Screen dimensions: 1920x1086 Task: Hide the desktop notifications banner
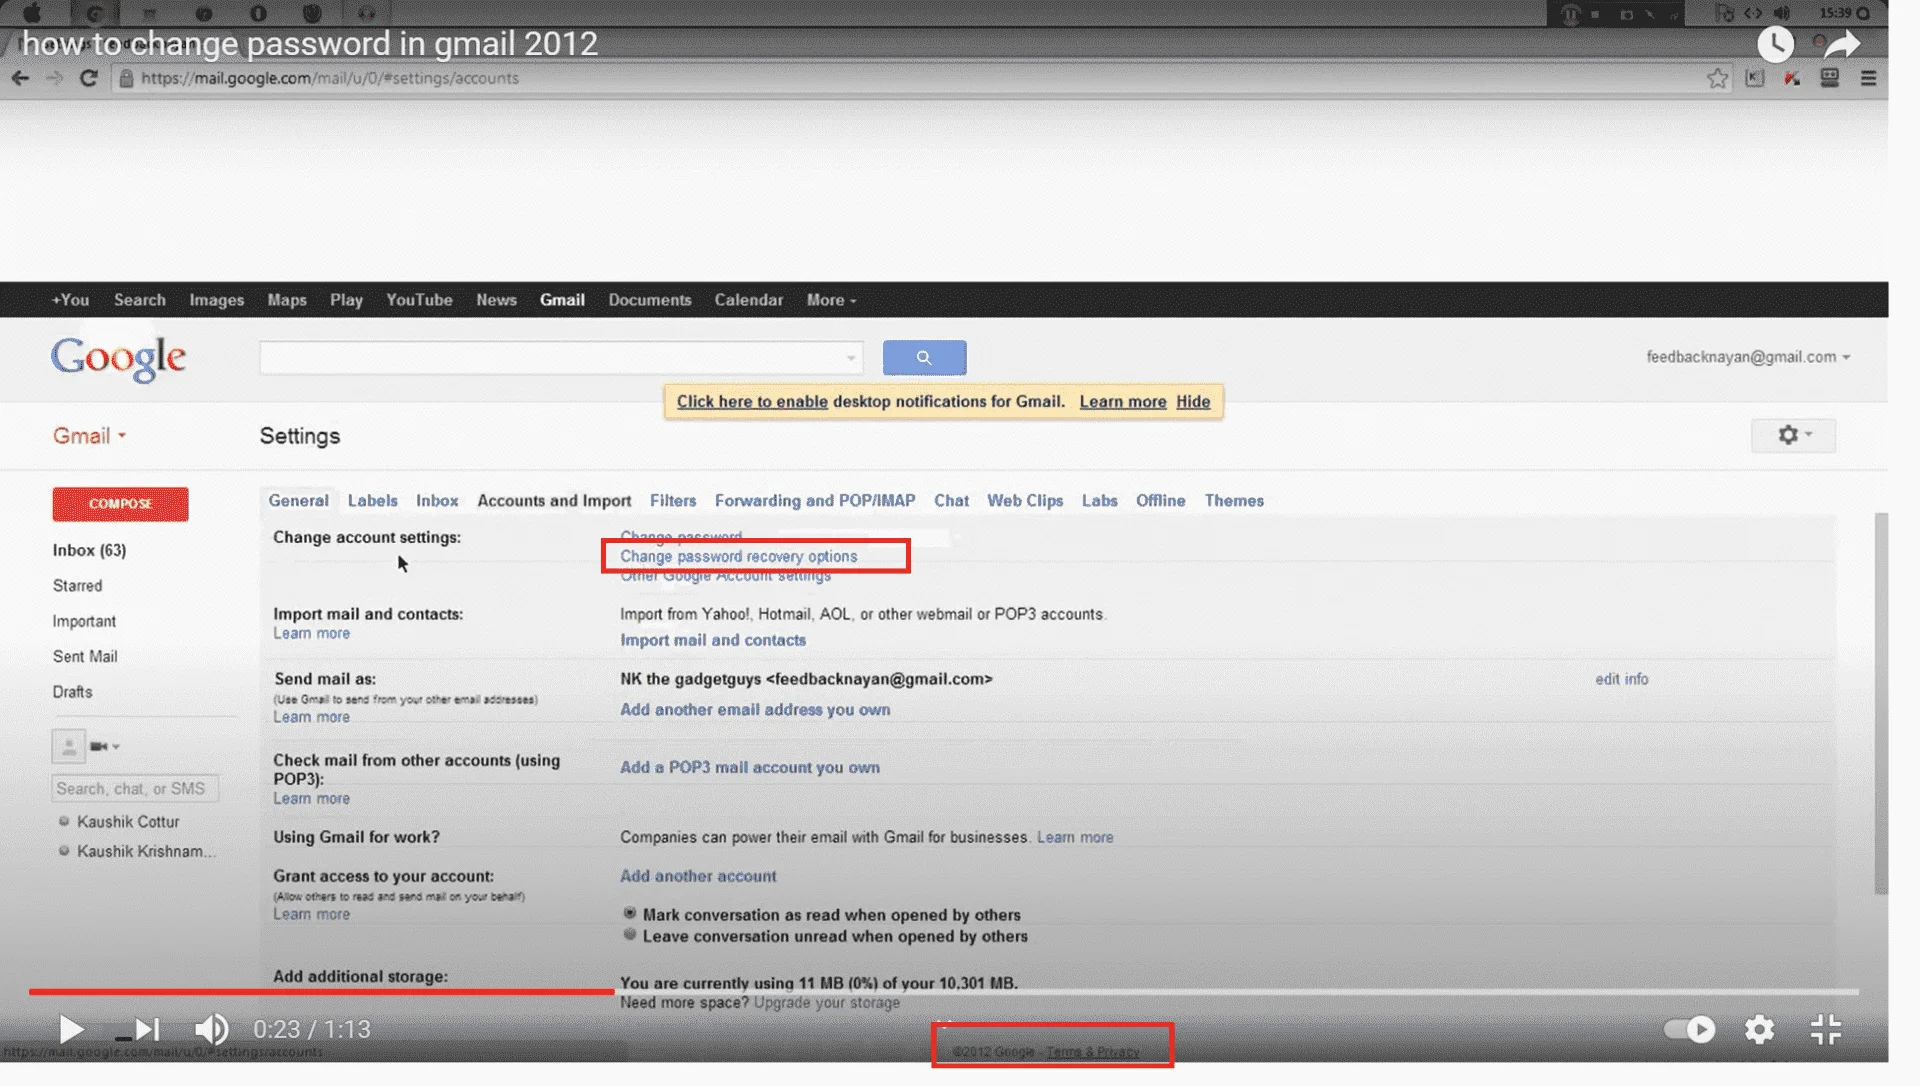point(1193,402)
